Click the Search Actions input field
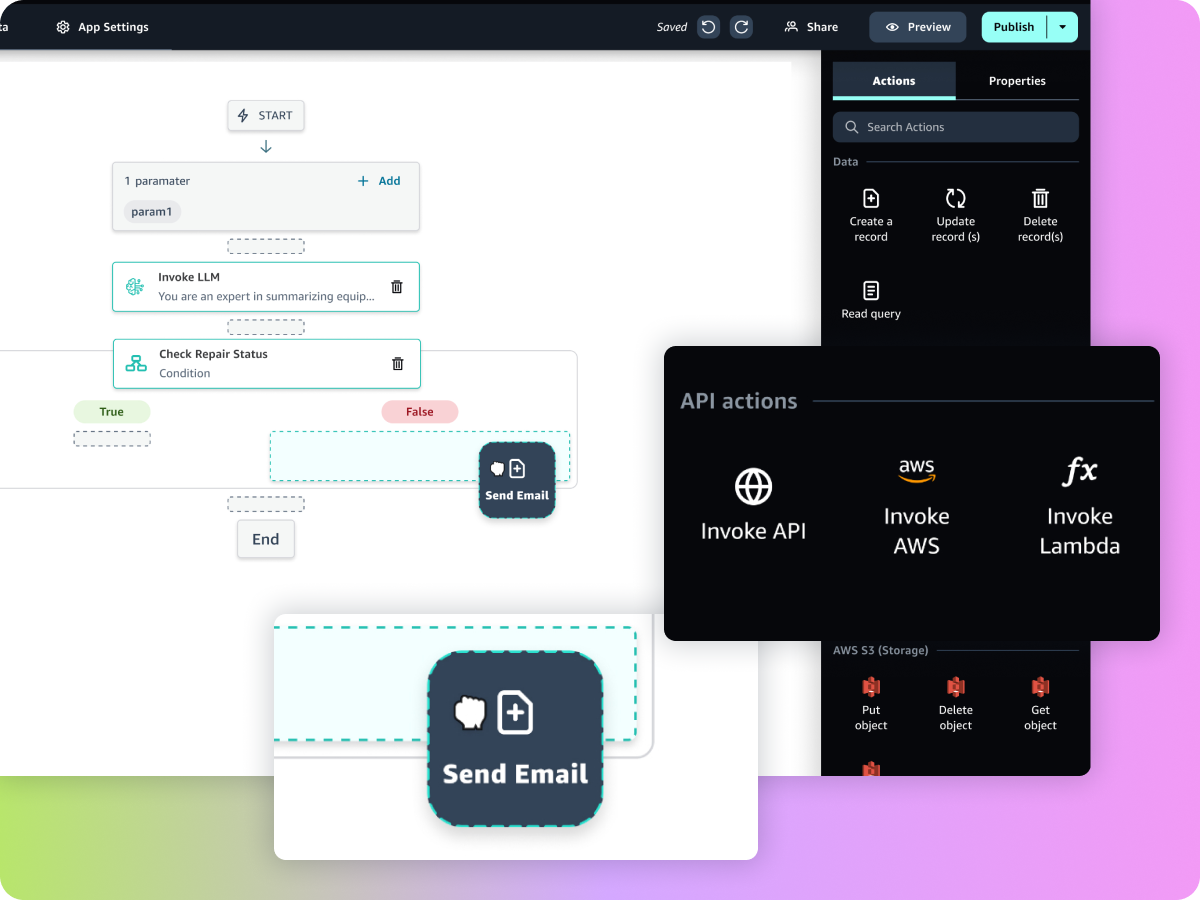This screenshot has height=900, width=1200. [x=955, y=127]
